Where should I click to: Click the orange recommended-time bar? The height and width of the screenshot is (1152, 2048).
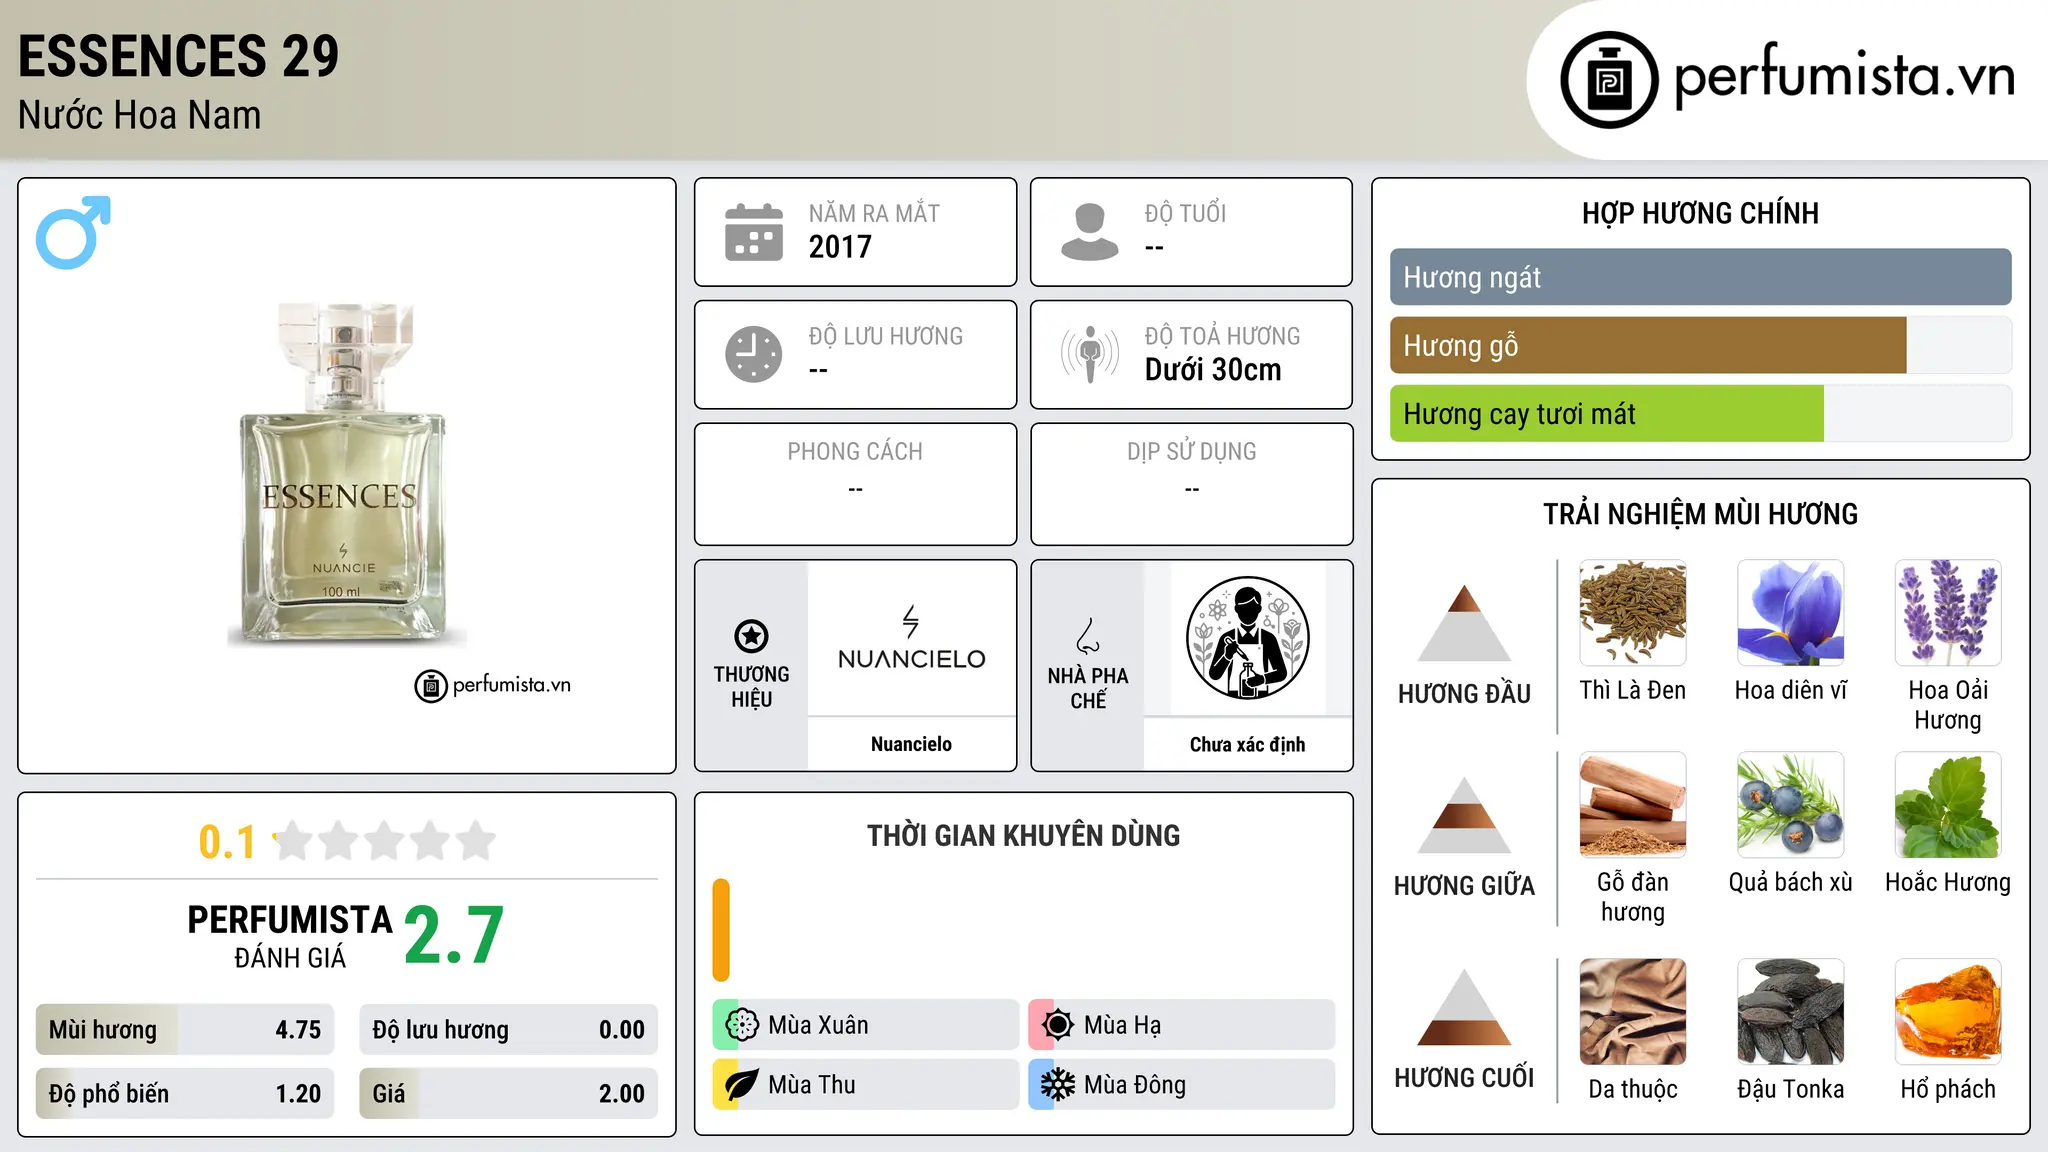click(x=721, y=930)
